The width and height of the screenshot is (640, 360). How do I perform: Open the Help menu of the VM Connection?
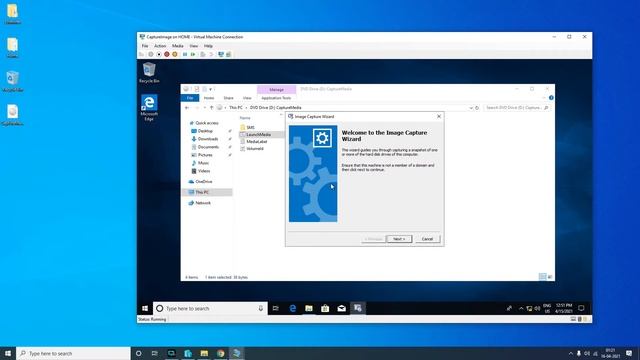click(x=208, y=46)
